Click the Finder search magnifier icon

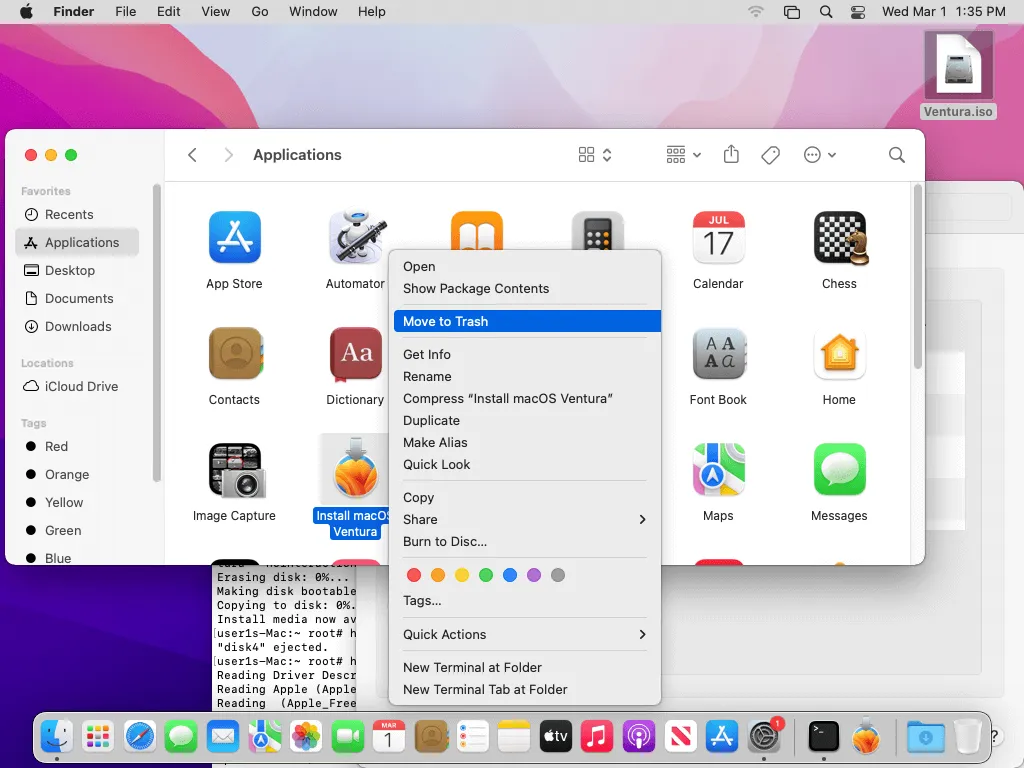pos(897,155)
